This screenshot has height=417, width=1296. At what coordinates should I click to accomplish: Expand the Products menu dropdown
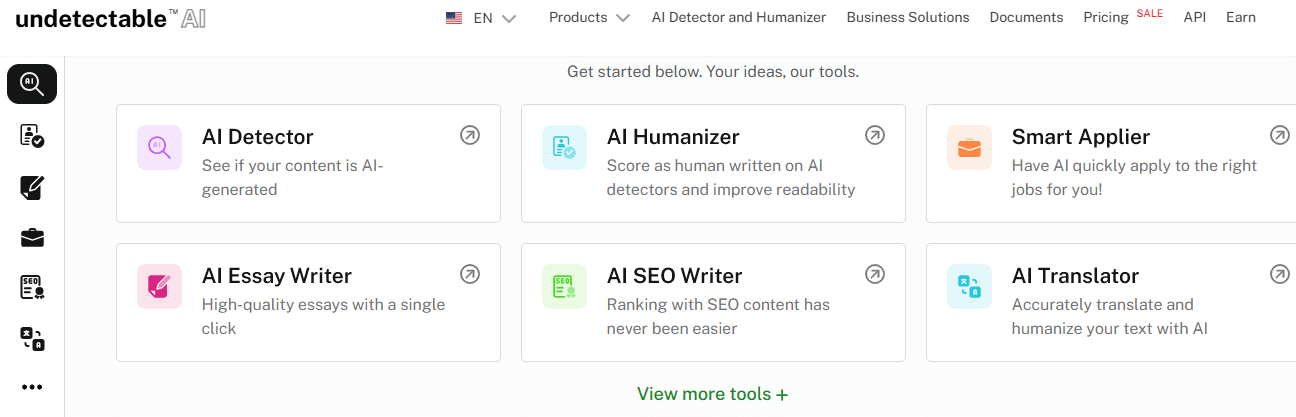click(x=590, y=17)
